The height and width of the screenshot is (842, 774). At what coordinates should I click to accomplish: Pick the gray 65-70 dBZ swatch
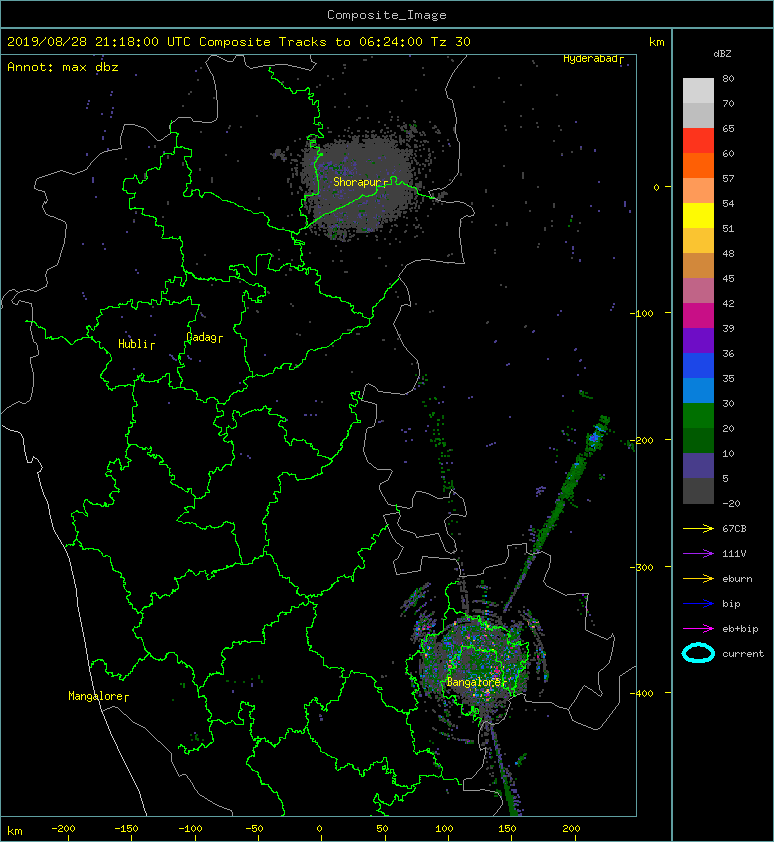pyautogui.click(x=698, y=115)
